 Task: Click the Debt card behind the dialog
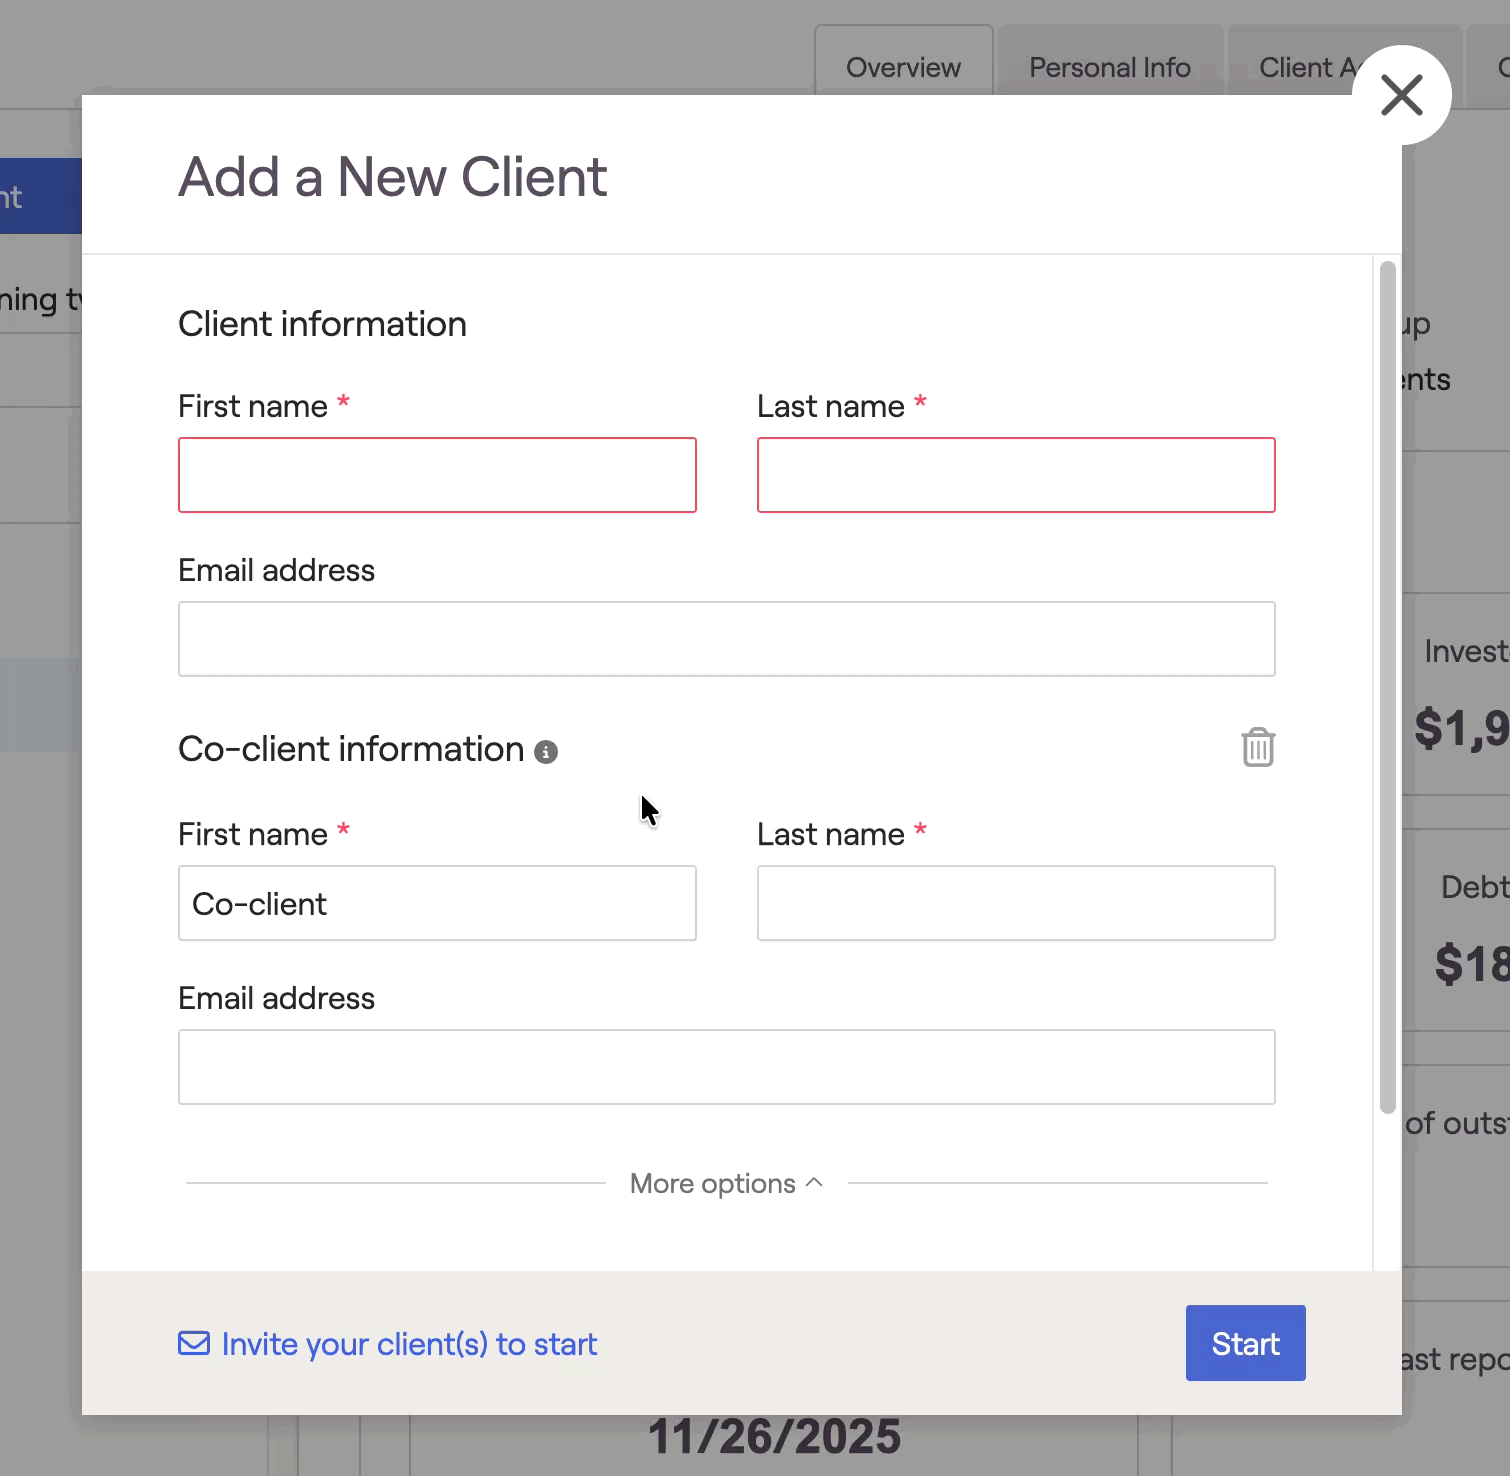point(1459,932)
